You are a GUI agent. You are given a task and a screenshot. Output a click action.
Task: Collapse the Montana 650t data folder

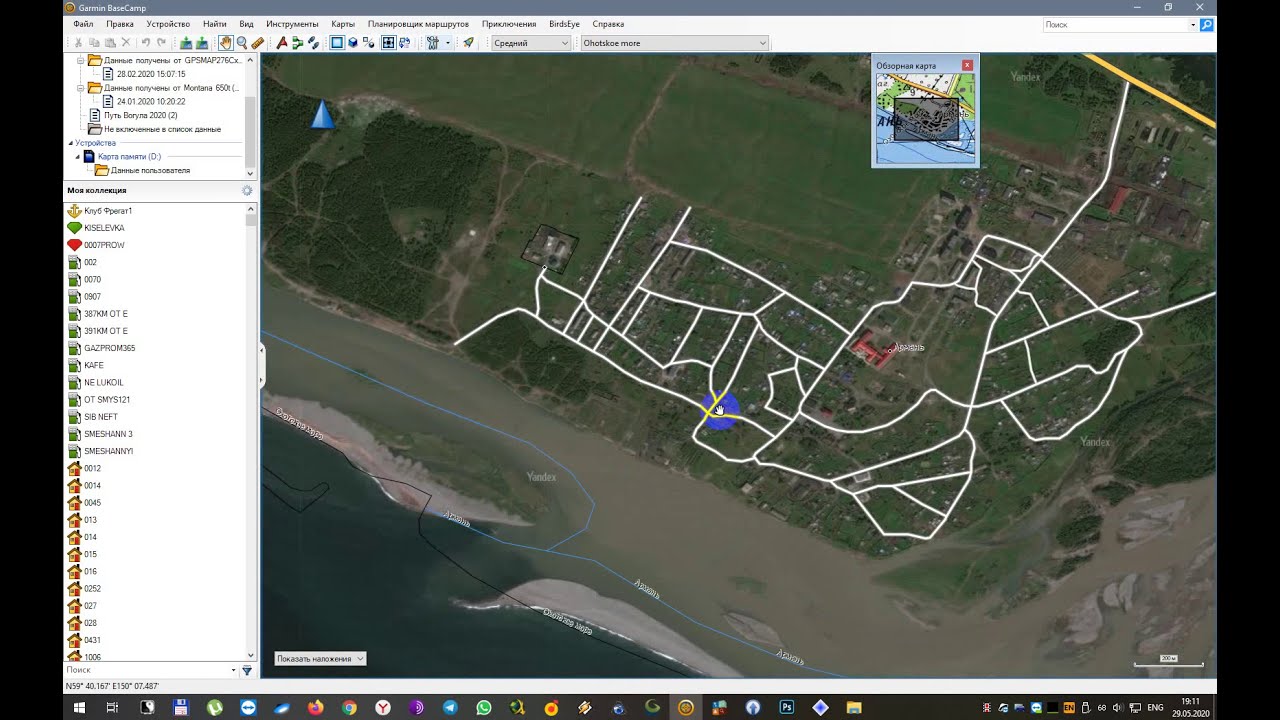[80, 88]
